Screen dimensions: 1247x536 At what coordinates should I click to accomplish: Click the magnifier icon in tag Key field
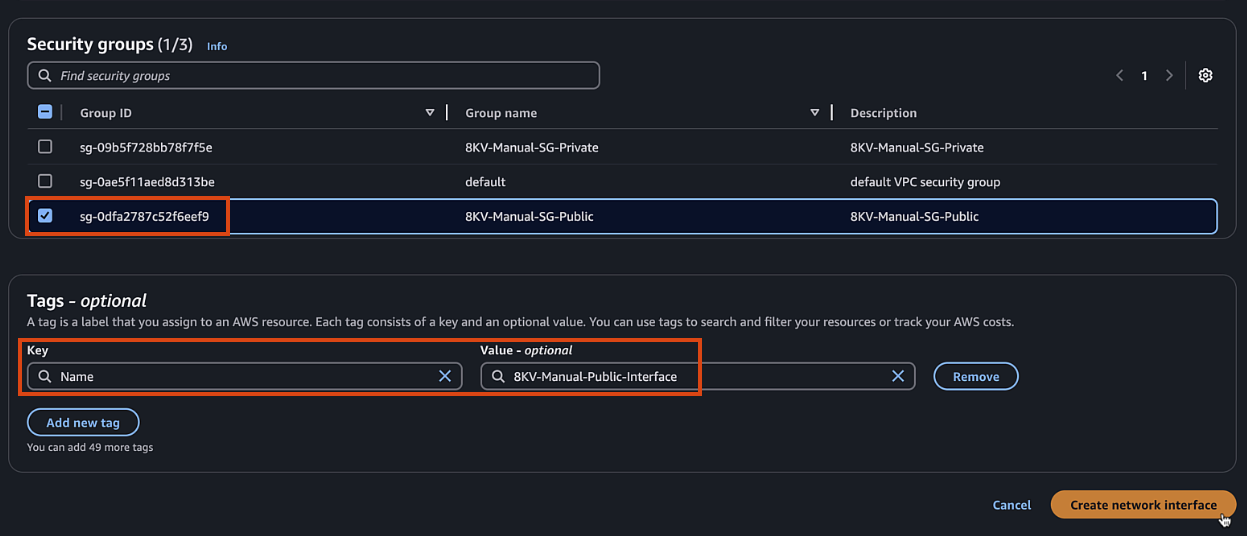point(45,376)
